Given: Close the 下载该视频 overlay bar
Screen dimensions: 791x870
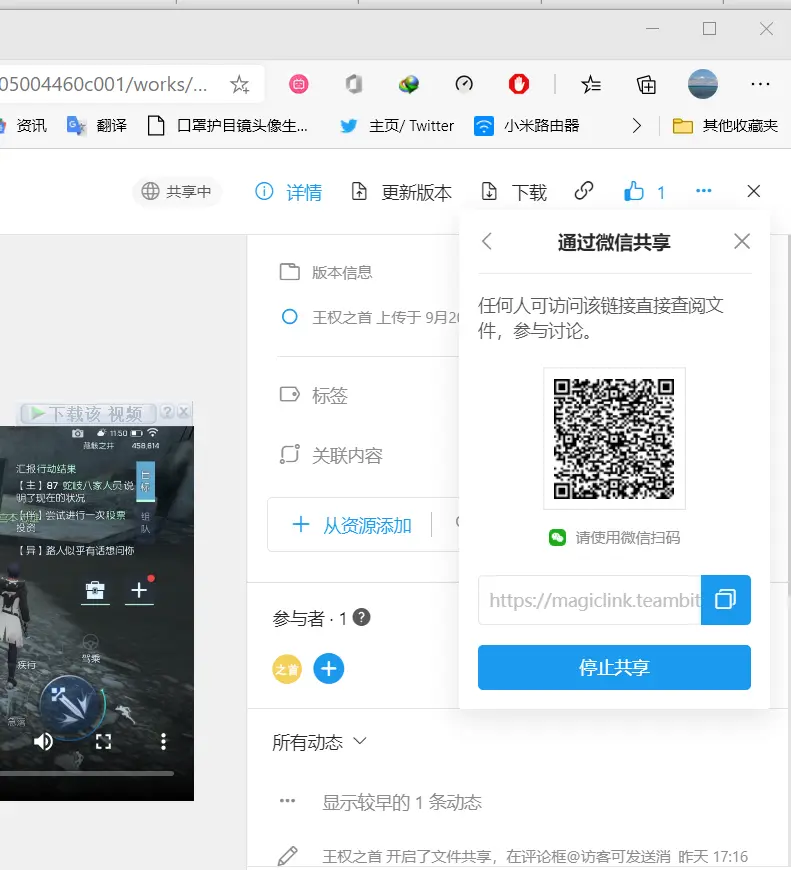Looking at the screenshot, I should tap(184, 412).
